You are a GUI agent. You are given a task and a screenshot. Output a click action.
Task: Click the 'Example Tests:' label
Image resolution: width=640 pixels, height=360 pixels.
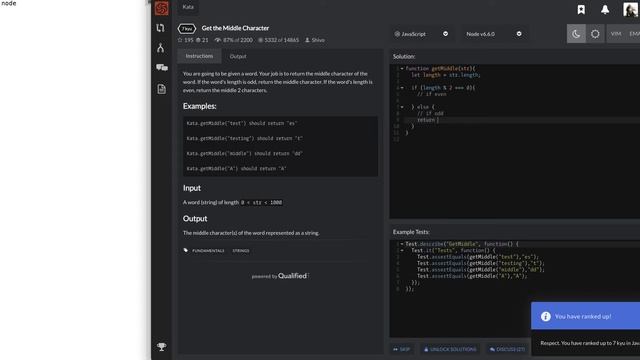pos(411,232)
